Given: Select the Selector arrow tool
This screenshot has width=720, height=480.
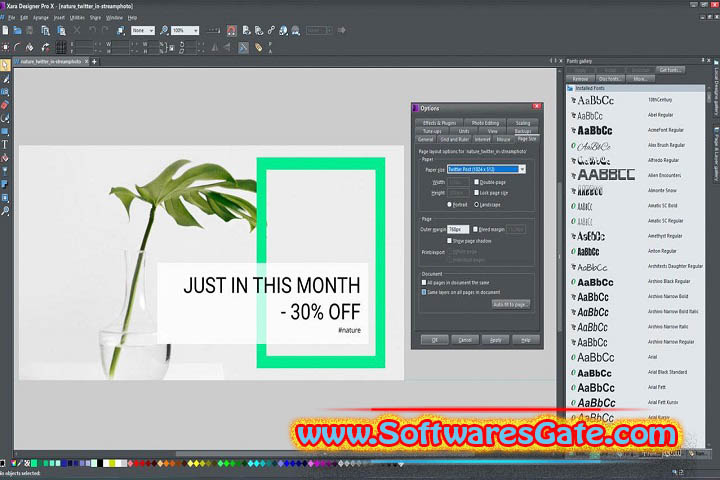Looking at the screenshot, I should tap(5, 65).
